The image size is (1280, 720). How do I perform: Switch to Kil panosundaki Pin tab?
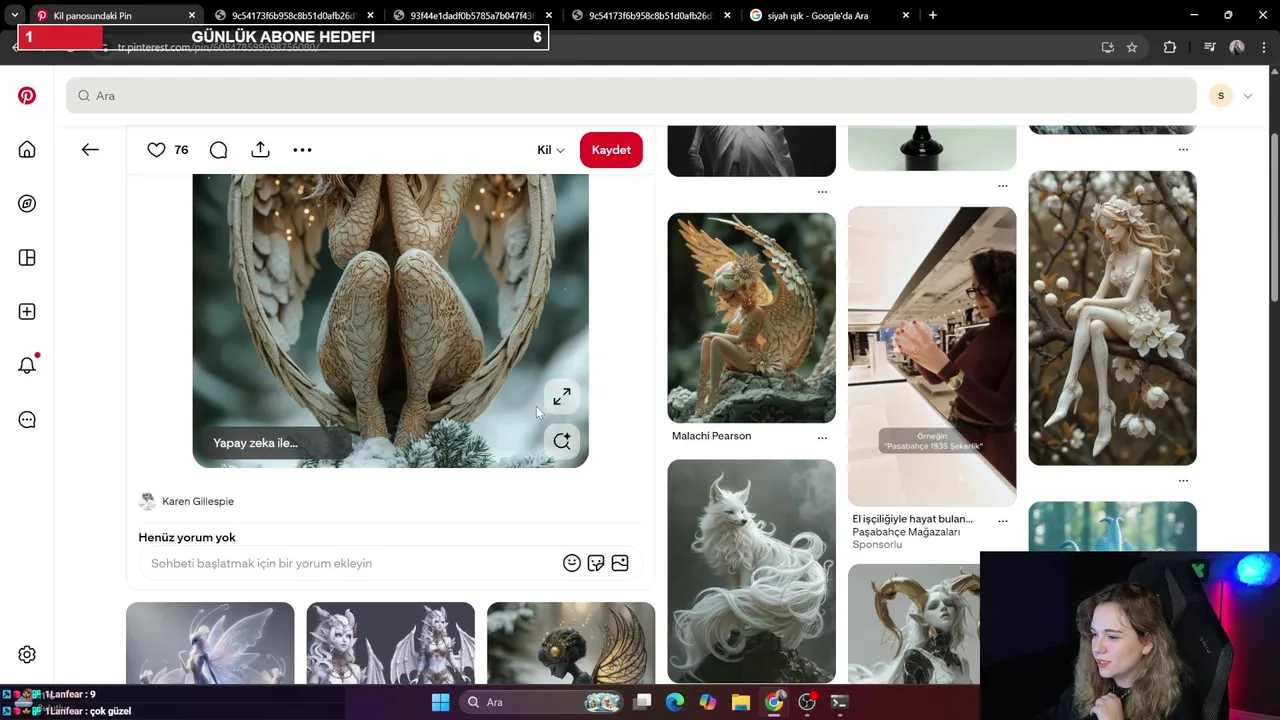pyautogui.click(x=114, y=15)
